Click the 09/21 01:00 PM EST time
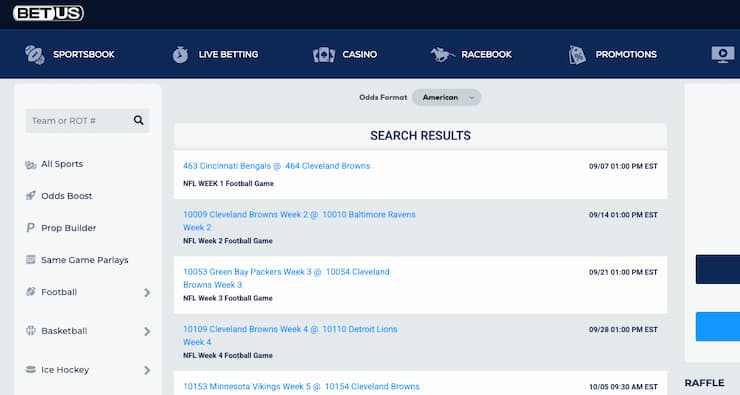740x395 pixels. [x=623, y=272]
